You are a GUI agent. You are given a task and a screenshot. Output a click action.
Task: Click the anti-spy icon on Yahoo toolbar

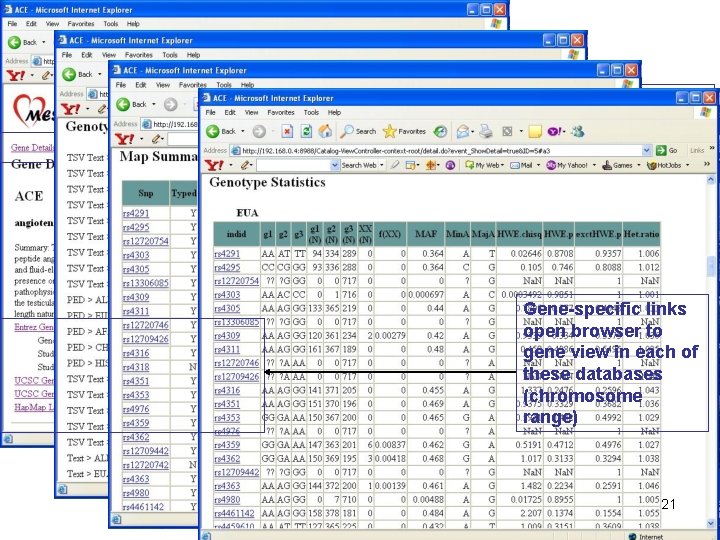[x=431, y=165]
